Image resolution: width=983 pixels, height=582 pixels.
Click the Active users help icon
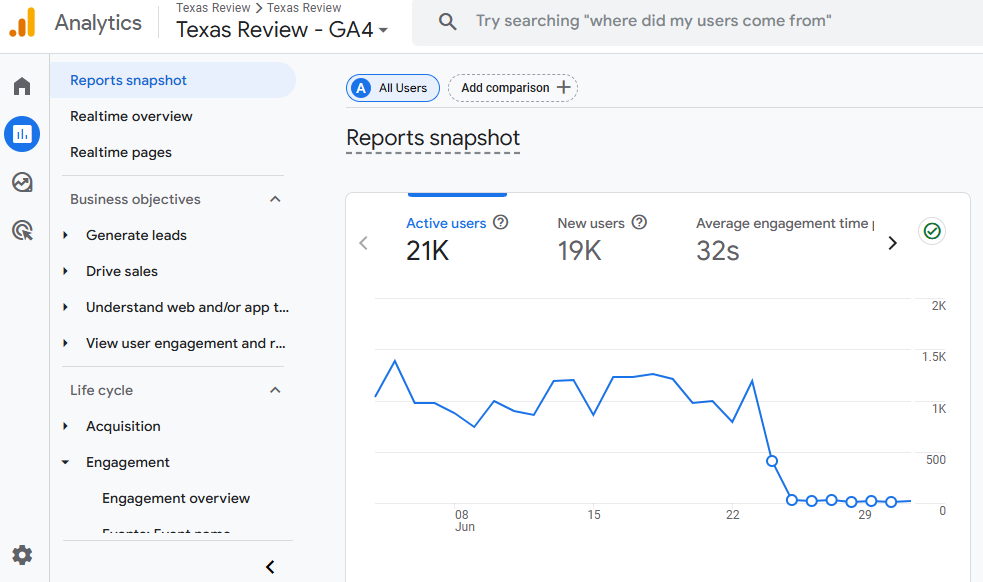pos(500,222)
